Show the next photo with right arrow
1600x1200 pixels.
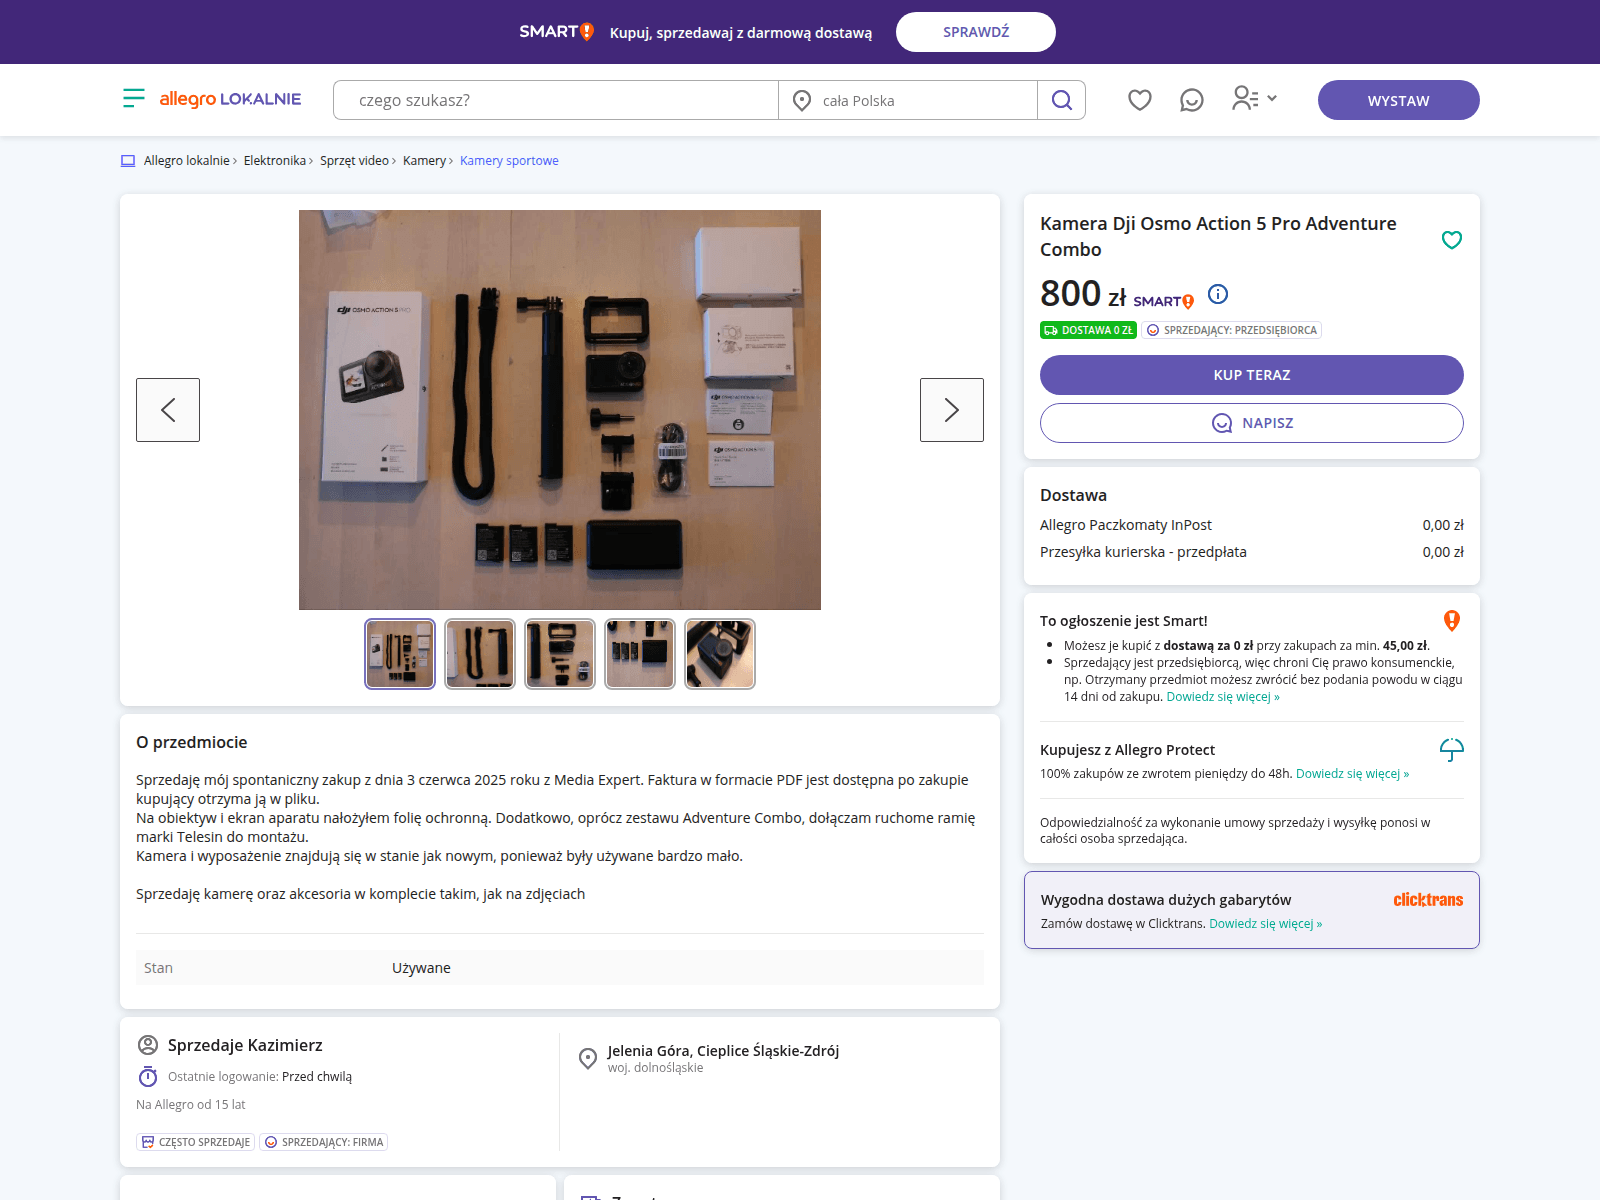click(x=951, y=410)
